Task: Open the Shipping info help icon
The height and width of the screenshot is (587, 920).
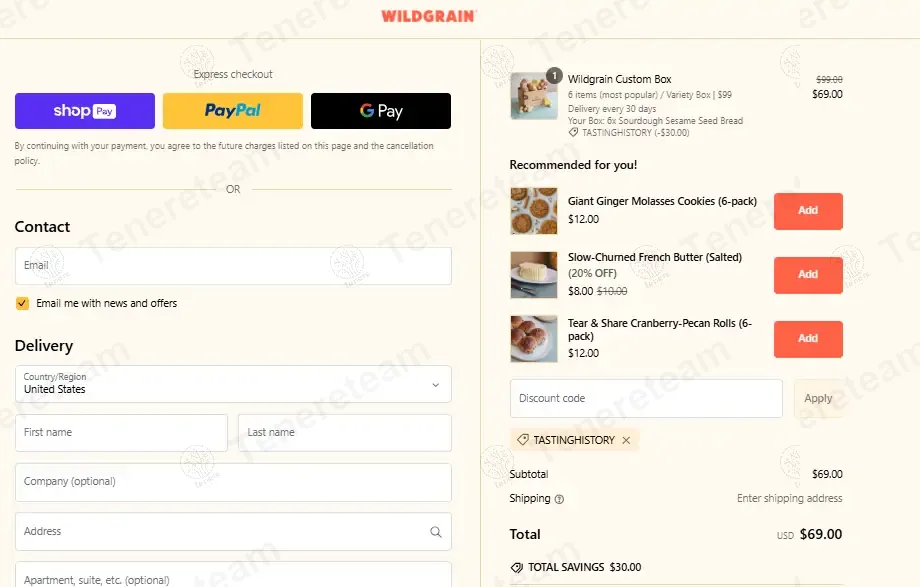Action: pos(559,499)
